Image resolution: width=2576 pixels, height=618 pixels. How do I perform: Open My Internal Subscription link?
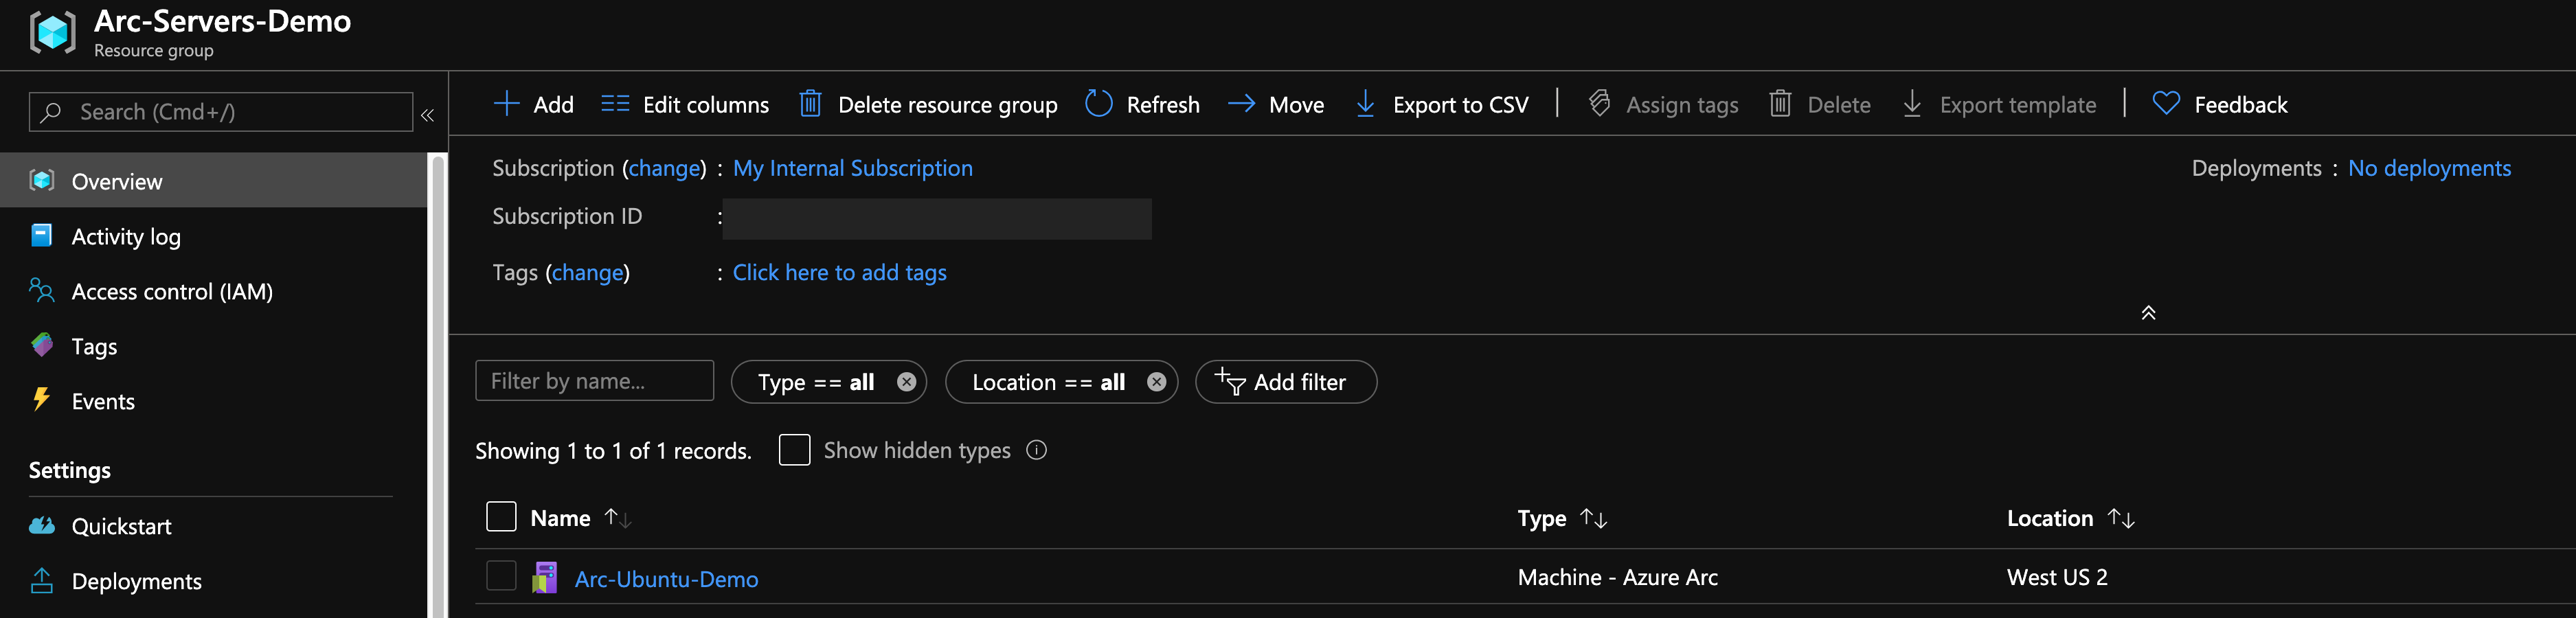[x=852, y=168]
